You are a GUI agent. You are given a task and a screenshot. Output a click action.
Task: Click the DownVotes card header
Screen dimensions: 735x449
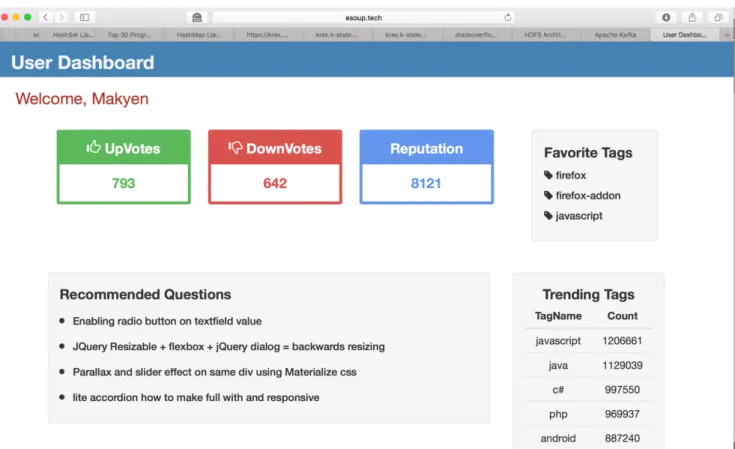pos(275,148)
